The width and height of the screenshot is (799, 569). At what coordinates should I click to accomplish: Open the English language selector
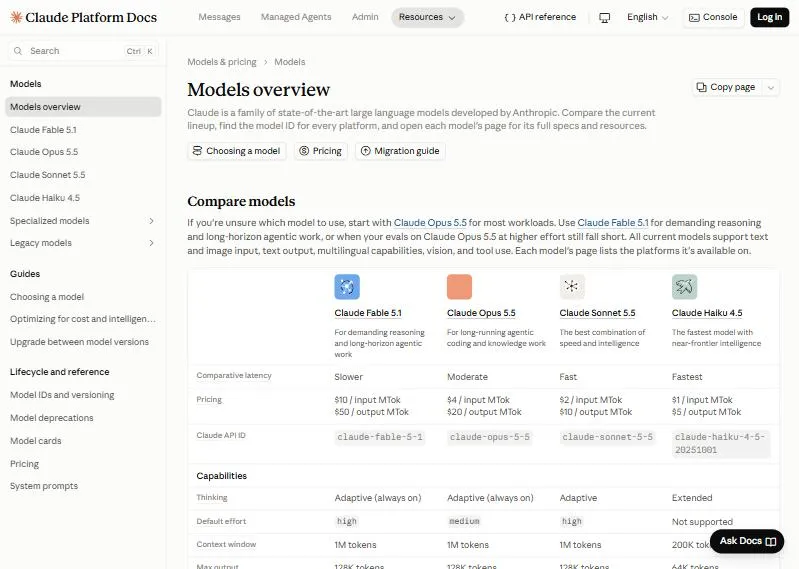point(647,17)
